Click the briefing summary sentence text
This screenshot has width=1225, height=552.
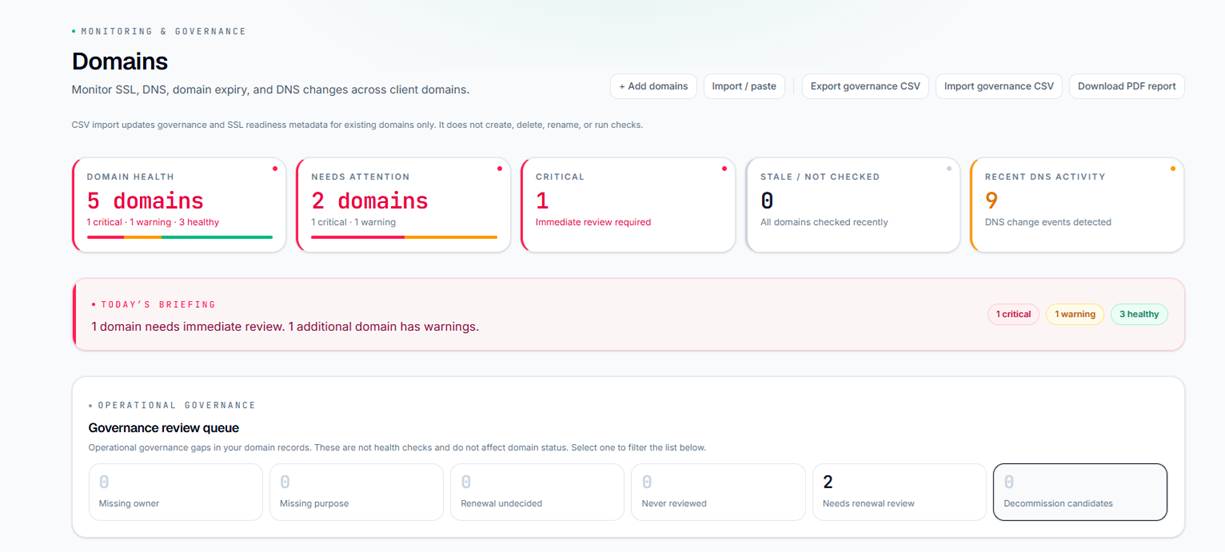[285, 326]
